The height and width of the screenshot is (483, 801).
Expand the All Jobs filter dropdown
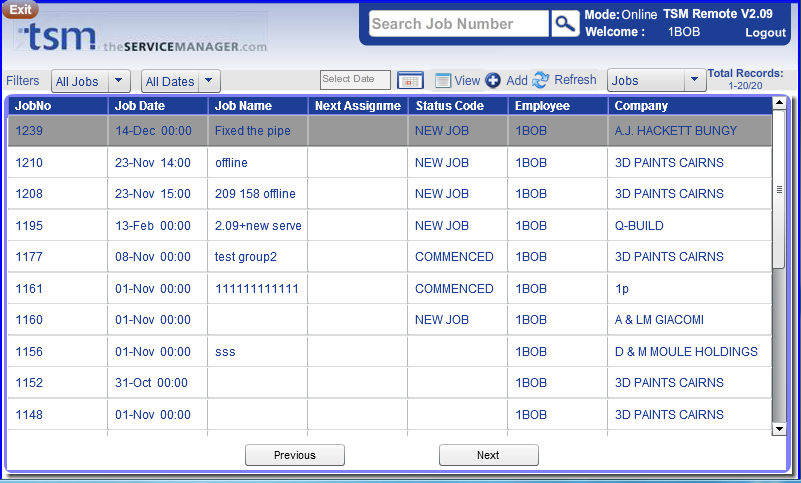[119, 81]
